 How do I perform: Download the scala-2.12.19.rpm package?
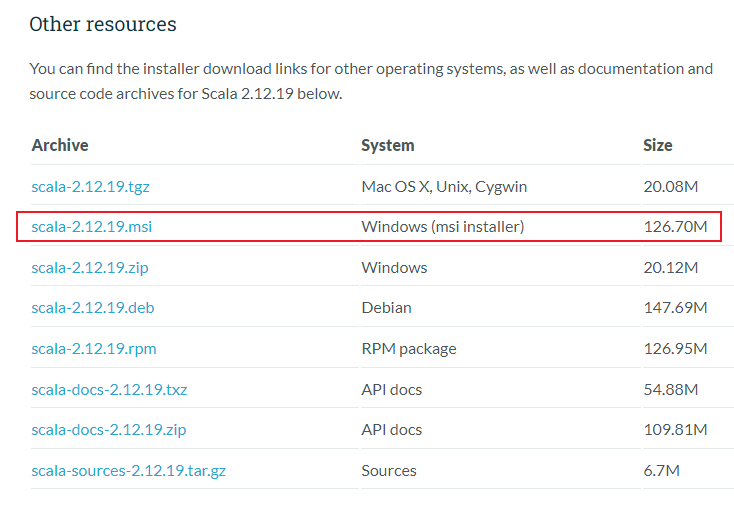tap(94, 349)
